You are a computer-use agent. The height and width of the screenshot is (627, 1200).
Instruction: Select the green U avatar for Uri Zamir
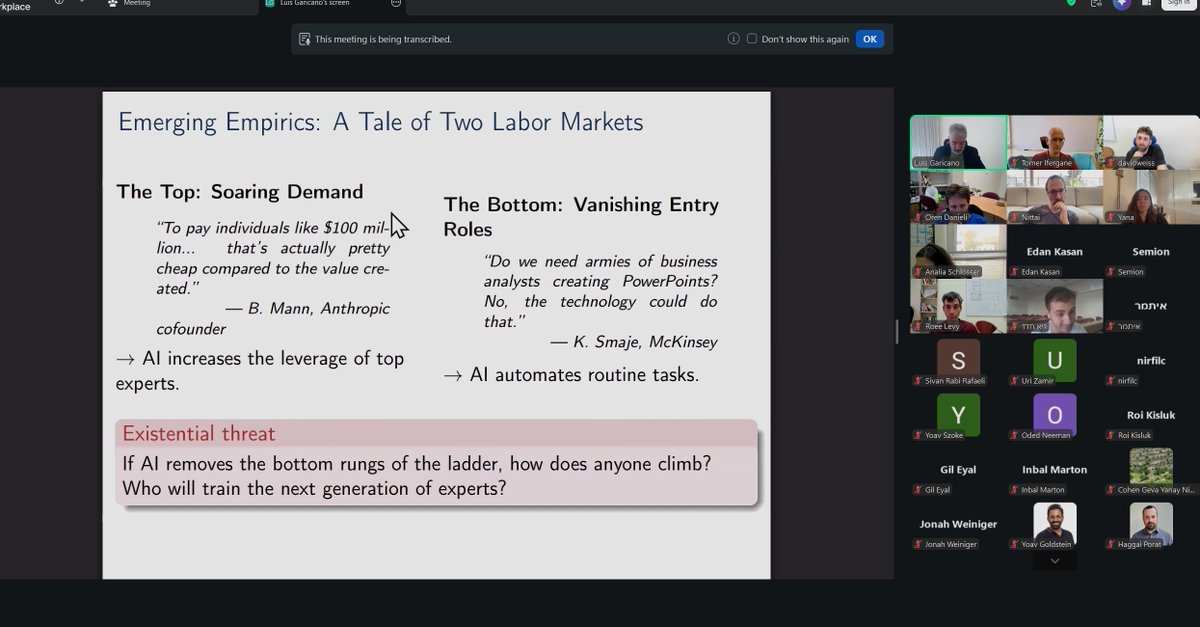pos(1055,360)
